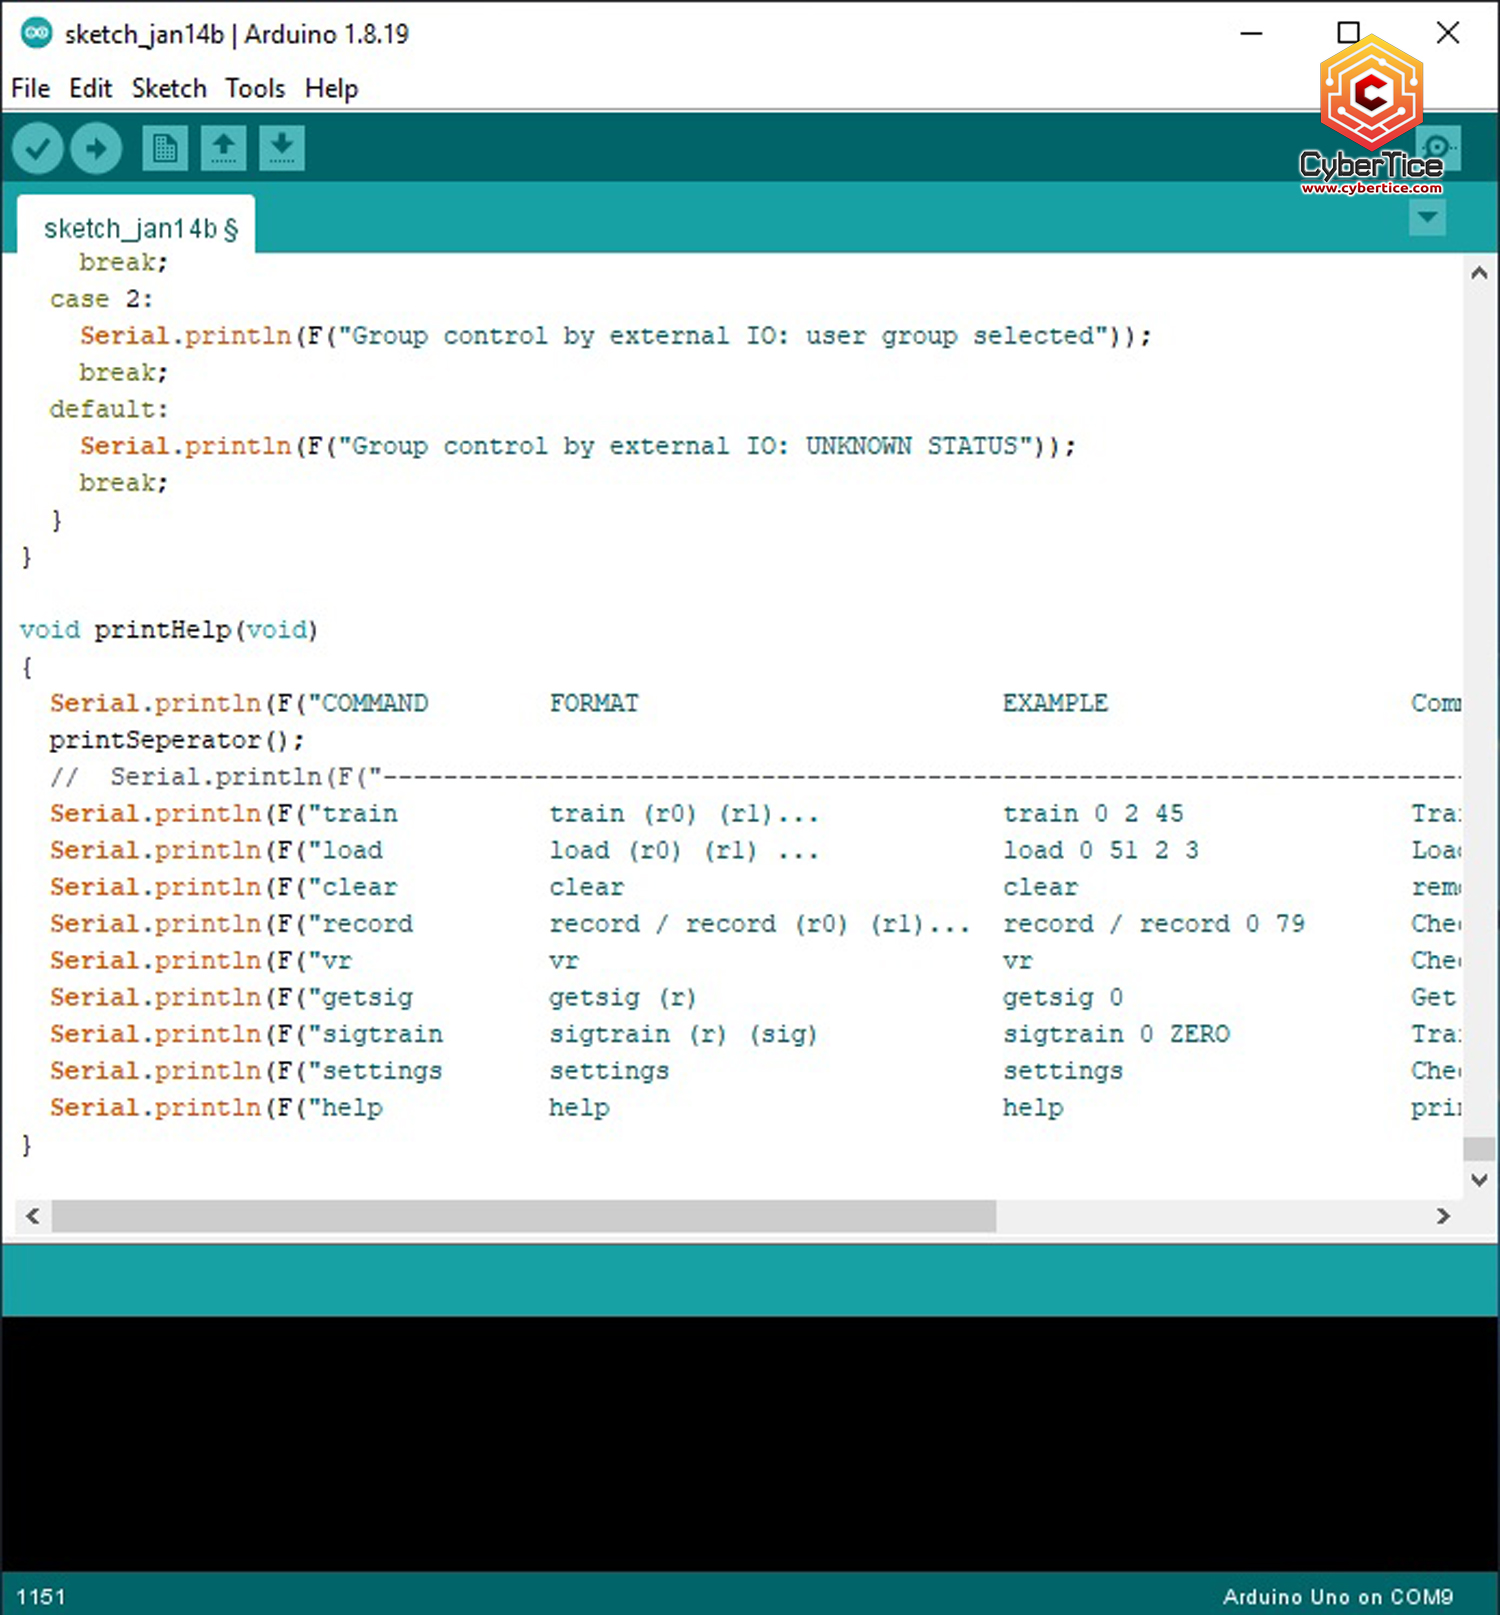Click the black console output area

pos(750,1444)
